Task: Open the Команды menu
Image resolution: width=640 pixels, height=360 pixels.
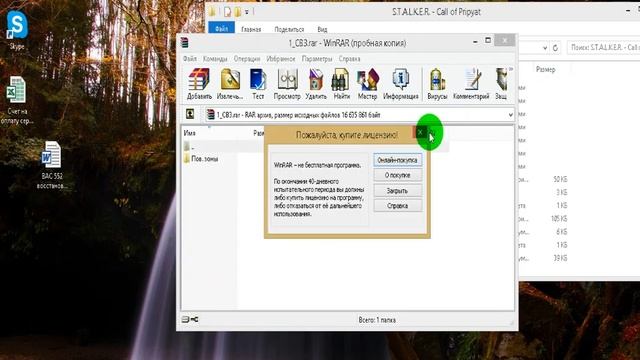Action: [x=215, y=59]
